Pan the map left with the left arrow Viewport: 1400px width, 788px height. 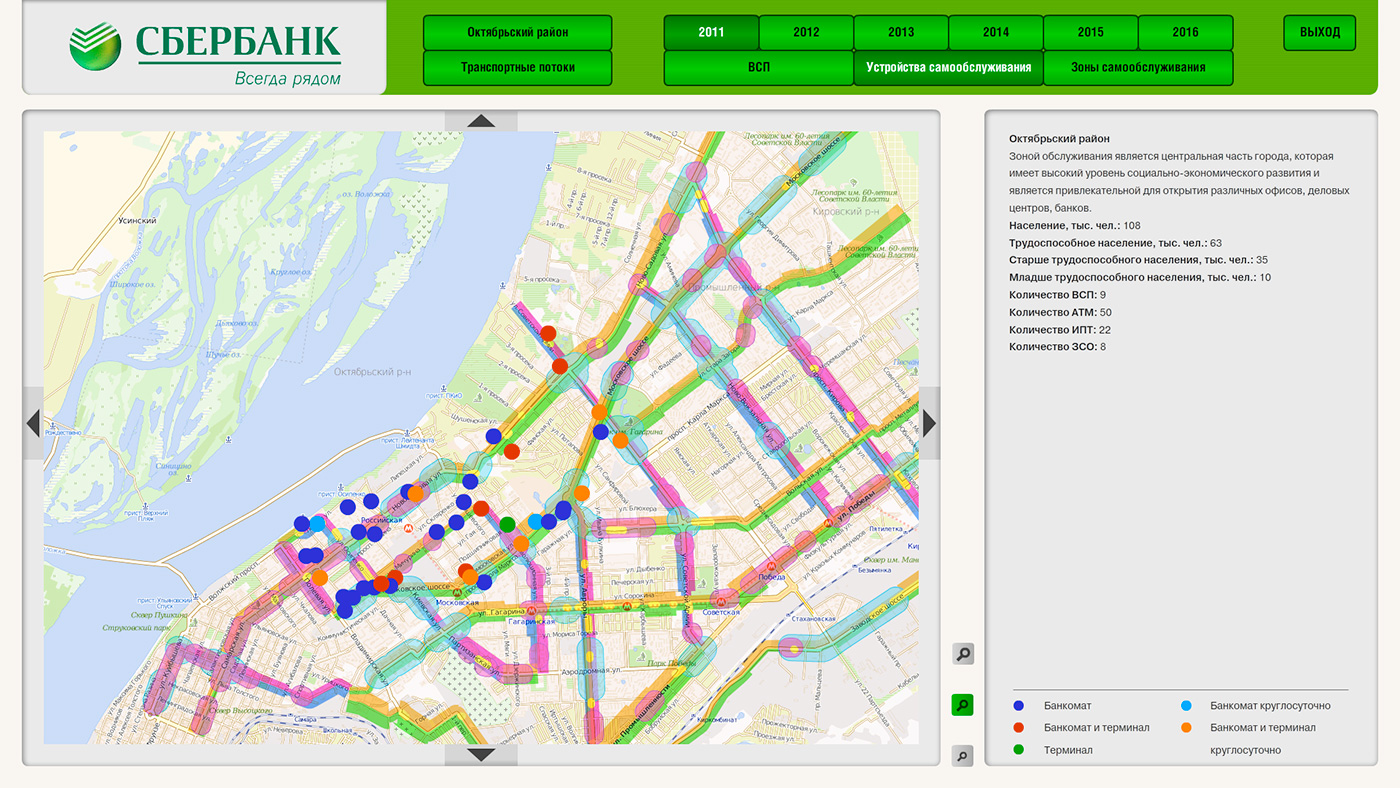(x=33, y=423)
